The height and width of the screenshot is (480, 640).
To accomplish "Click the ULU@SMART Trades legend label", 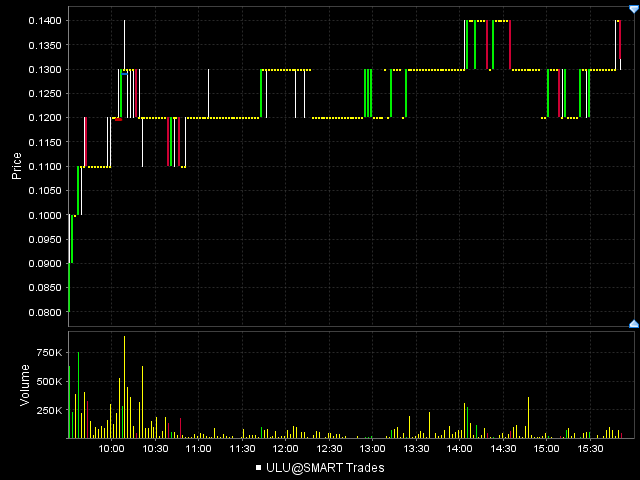I will tap(325, 467).
